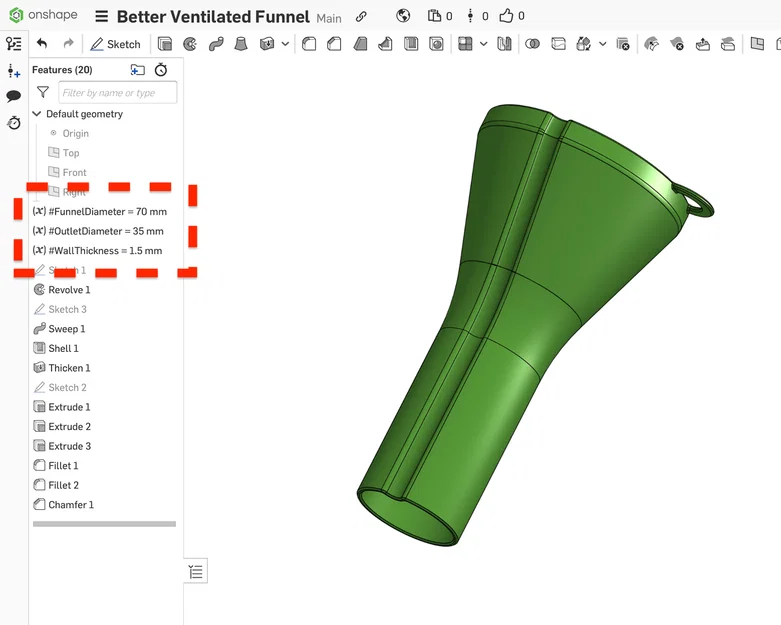Select Sketch 3 in the feature list

coord(60,309)
